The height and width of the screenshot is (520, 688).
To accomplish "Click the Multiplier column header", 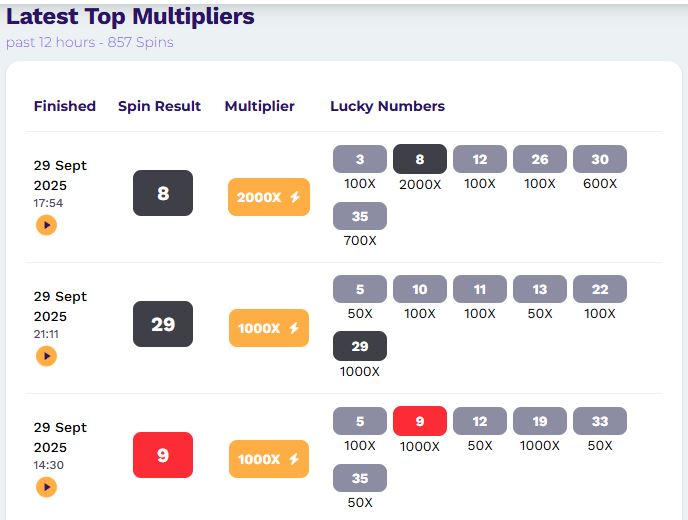I will (260, 106).
